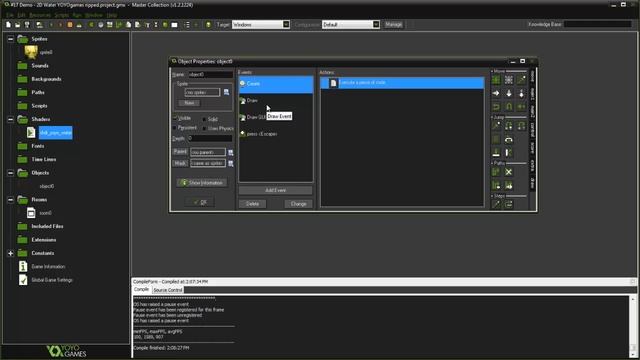Toggle the Uses Physics checkbox
The image size is (640, 360).
(204, 128)
